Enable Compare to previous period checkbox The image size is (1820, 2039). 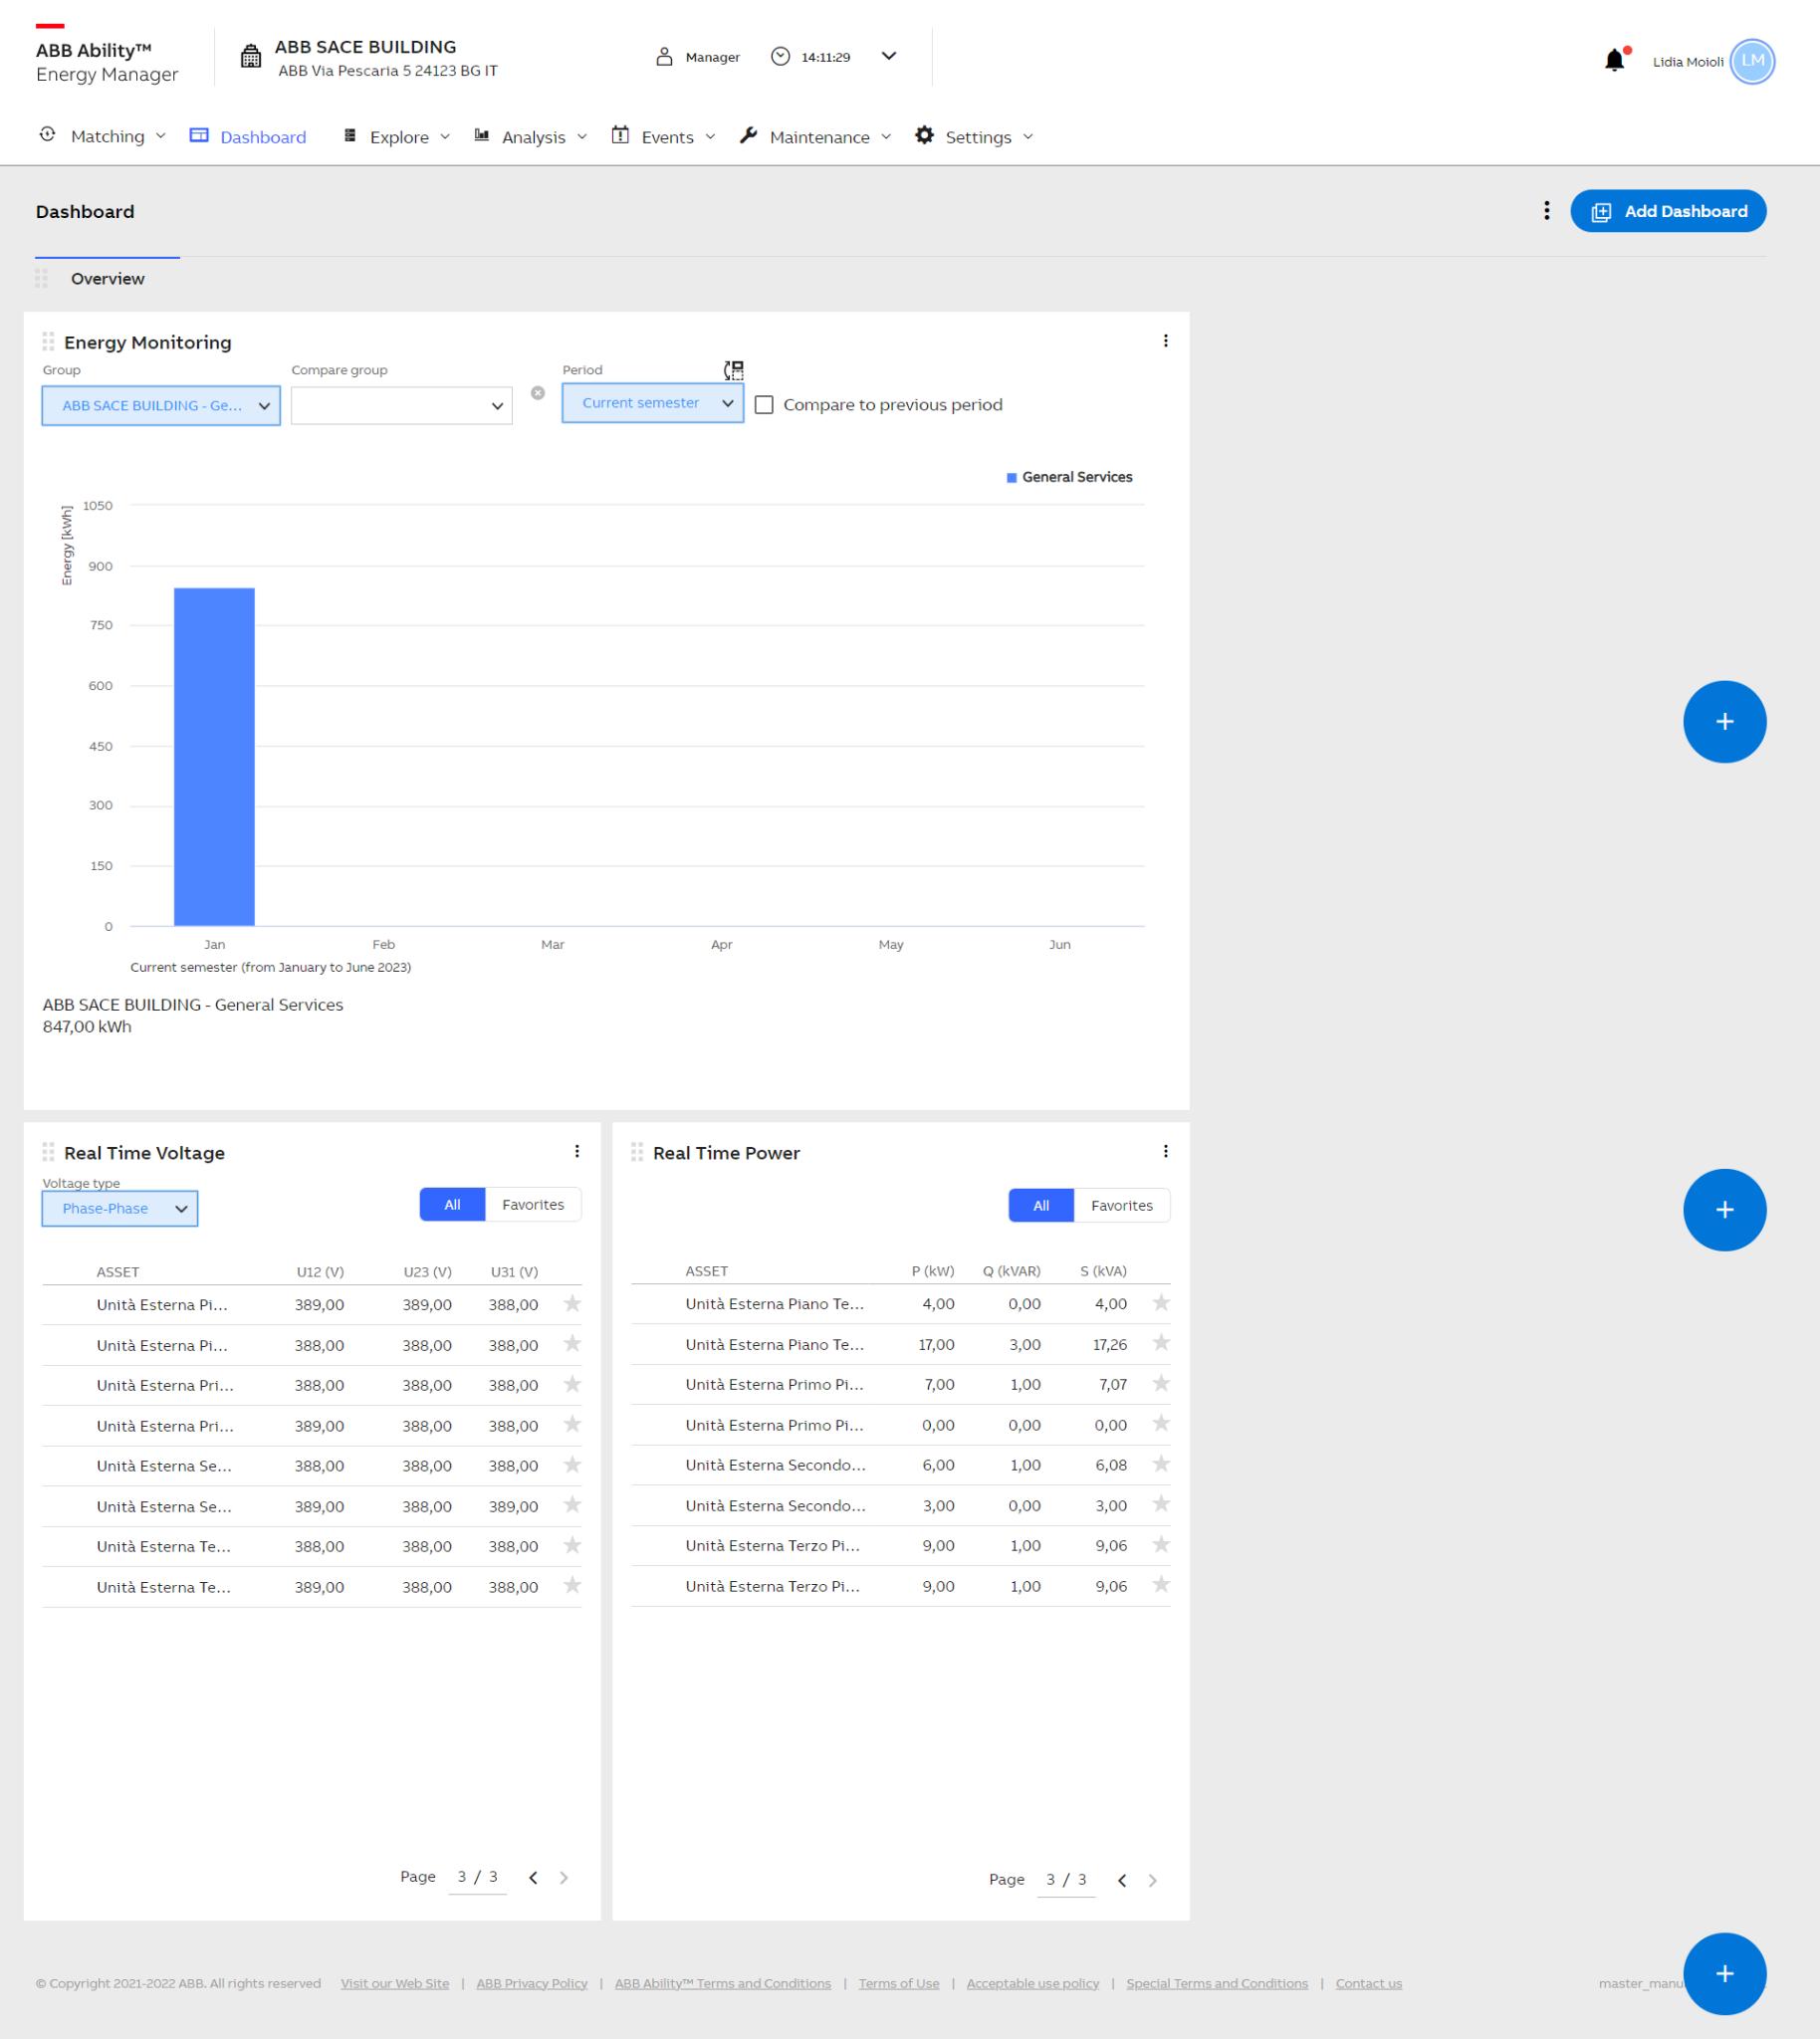(x=764, y=405)
